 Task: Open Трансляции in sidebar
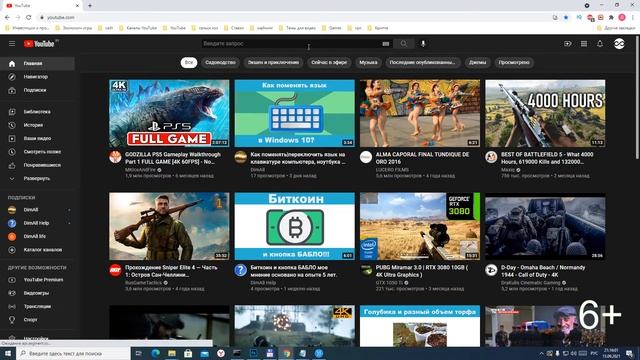[x=37, y=307]
